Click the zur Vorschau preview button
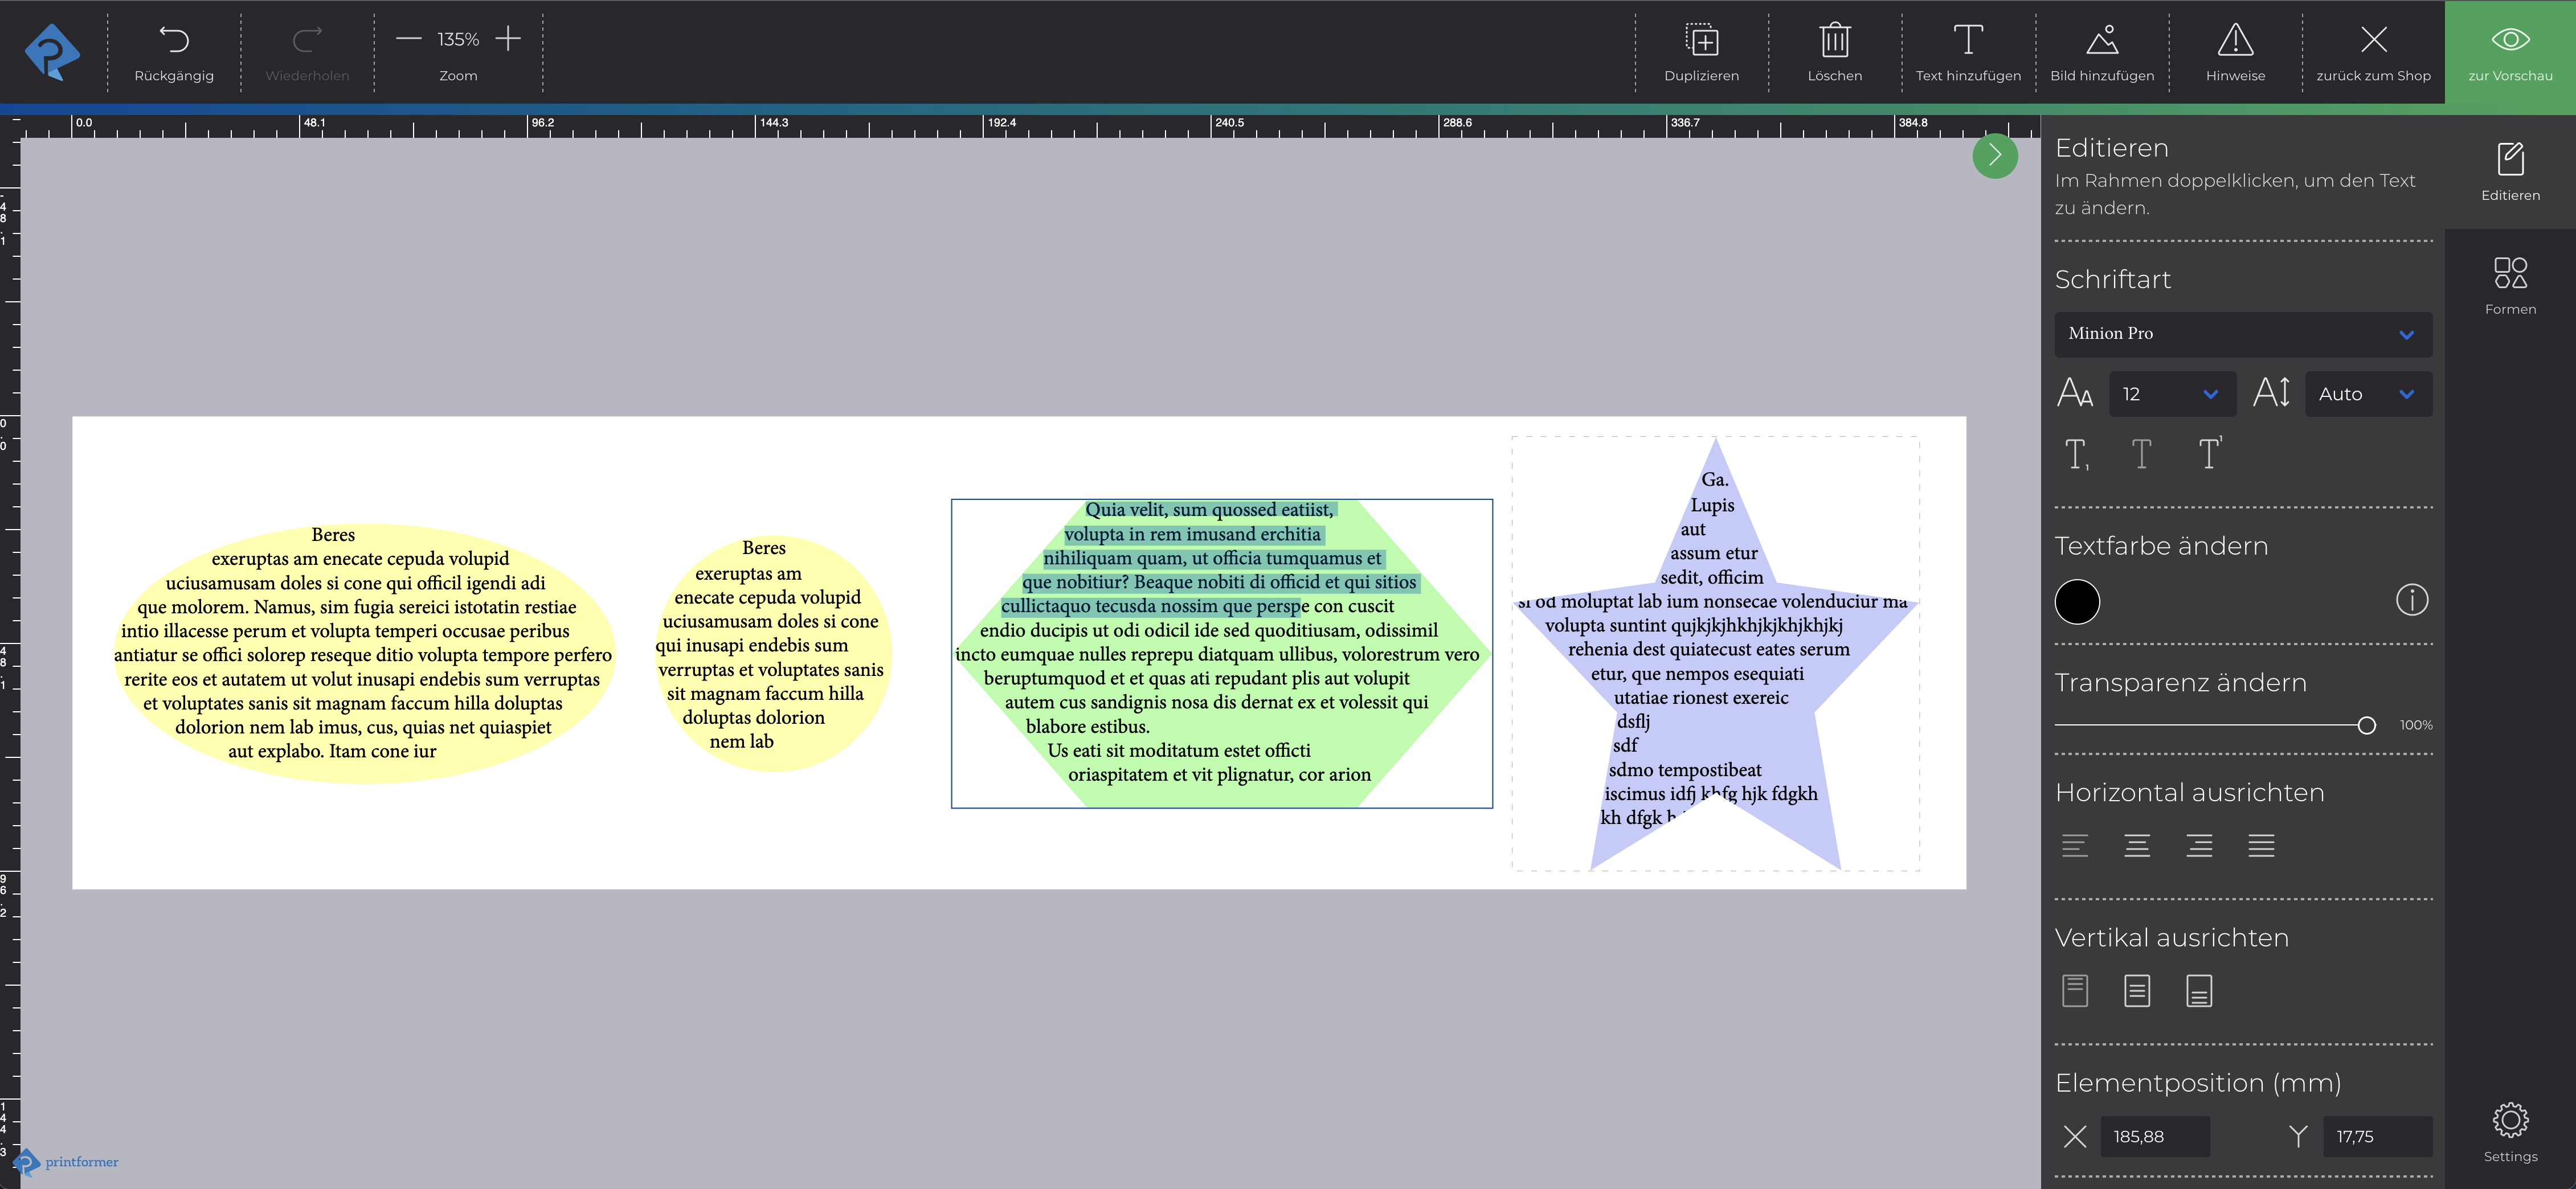 (x=2509, y=52)
